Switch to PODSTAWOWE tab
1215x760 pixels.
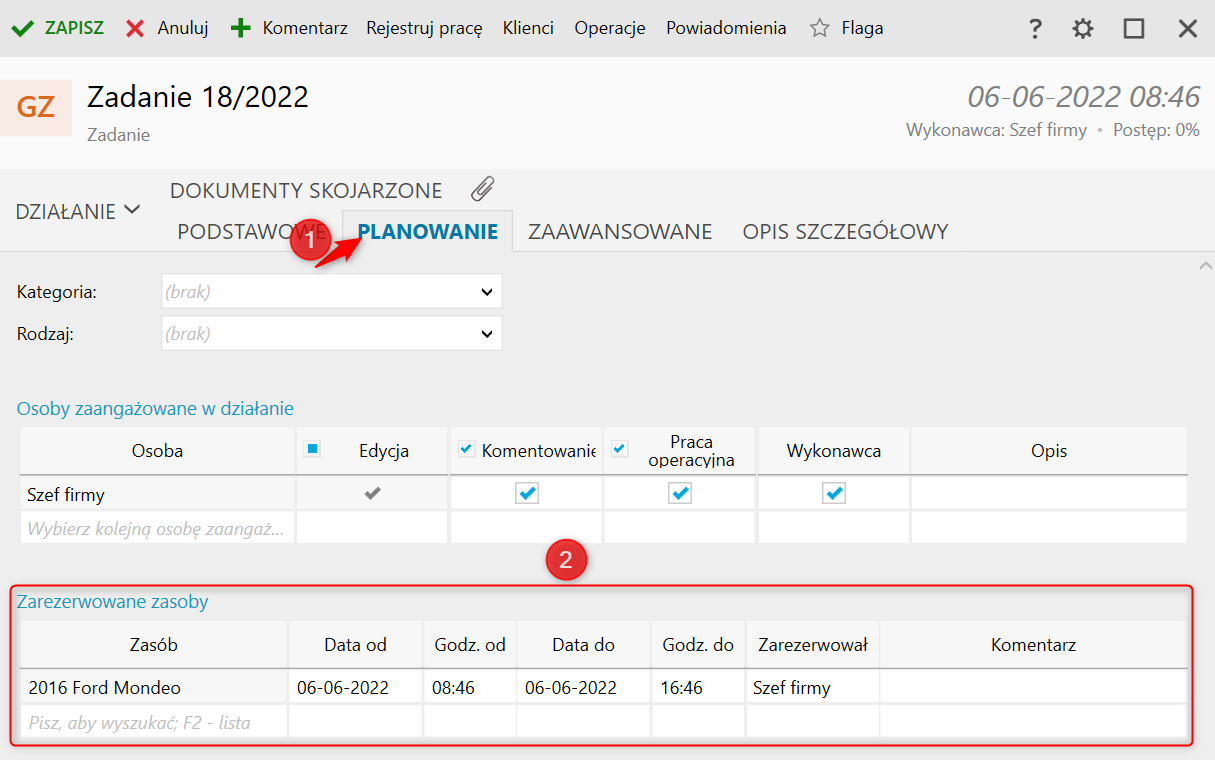253,232
